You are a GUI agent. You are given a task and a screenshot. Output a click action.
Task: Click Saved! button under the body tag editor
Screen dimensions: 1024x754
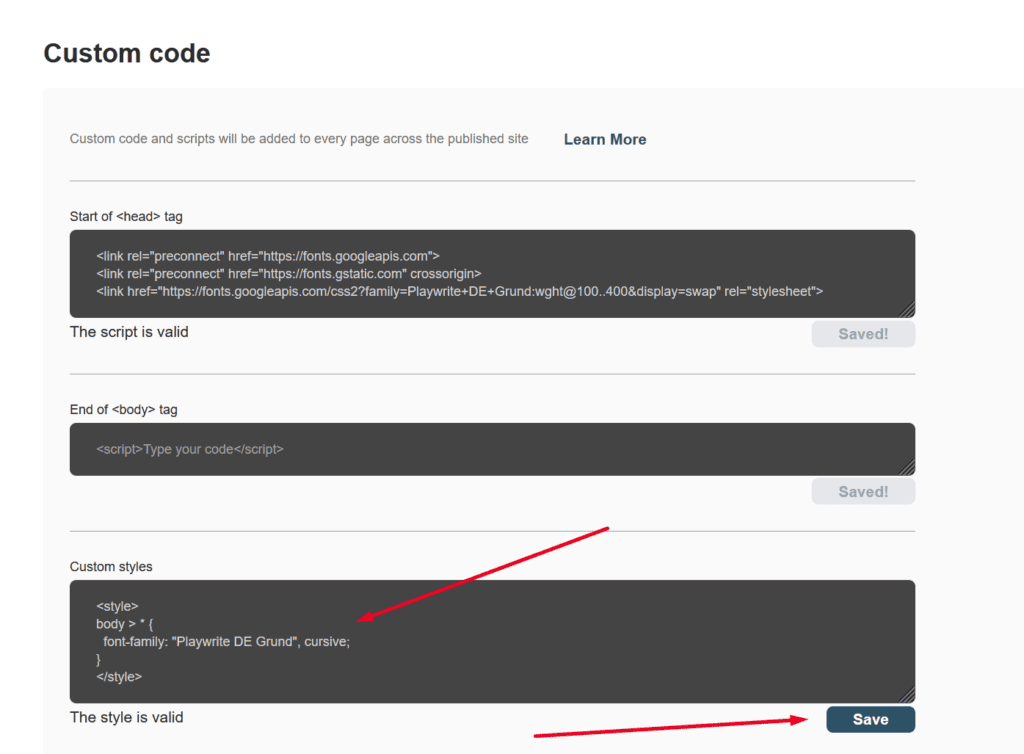click(863, 492)
